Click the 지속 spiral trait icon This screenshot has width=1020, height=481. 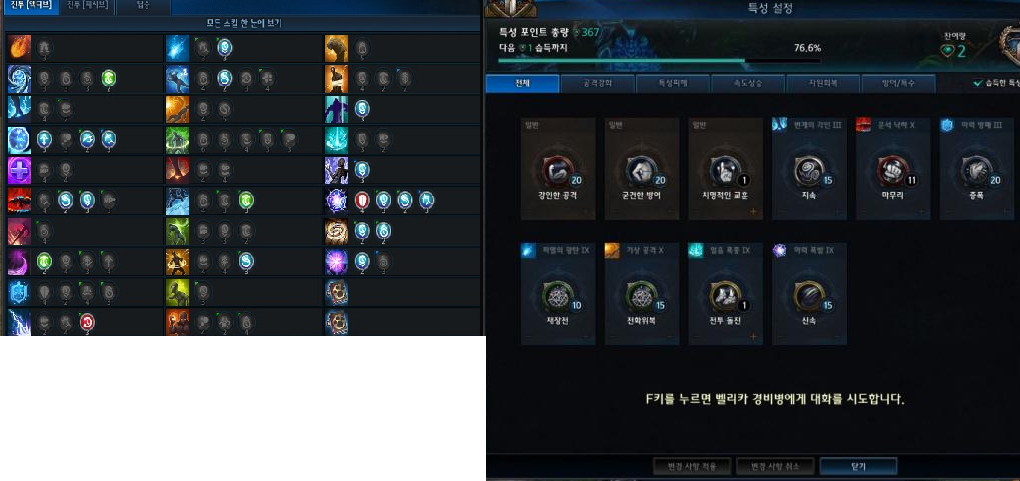click(809, 171)
